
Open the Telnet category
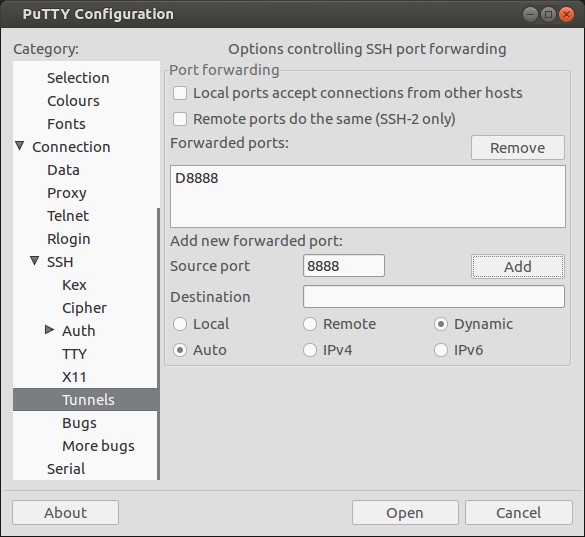point(68,216)
